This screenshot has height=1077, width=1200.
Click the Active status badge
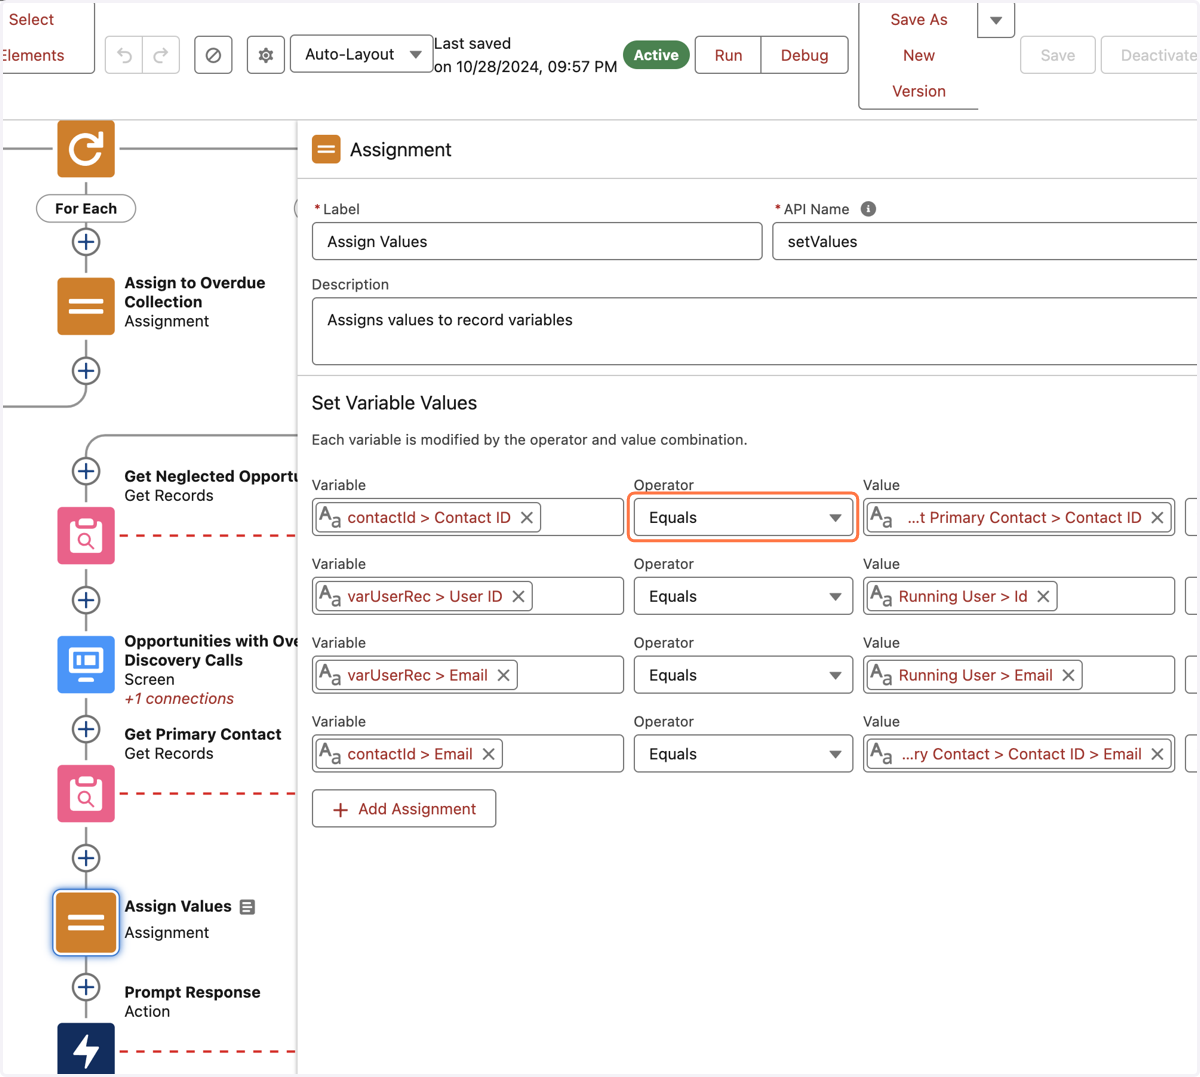point(656,55)
